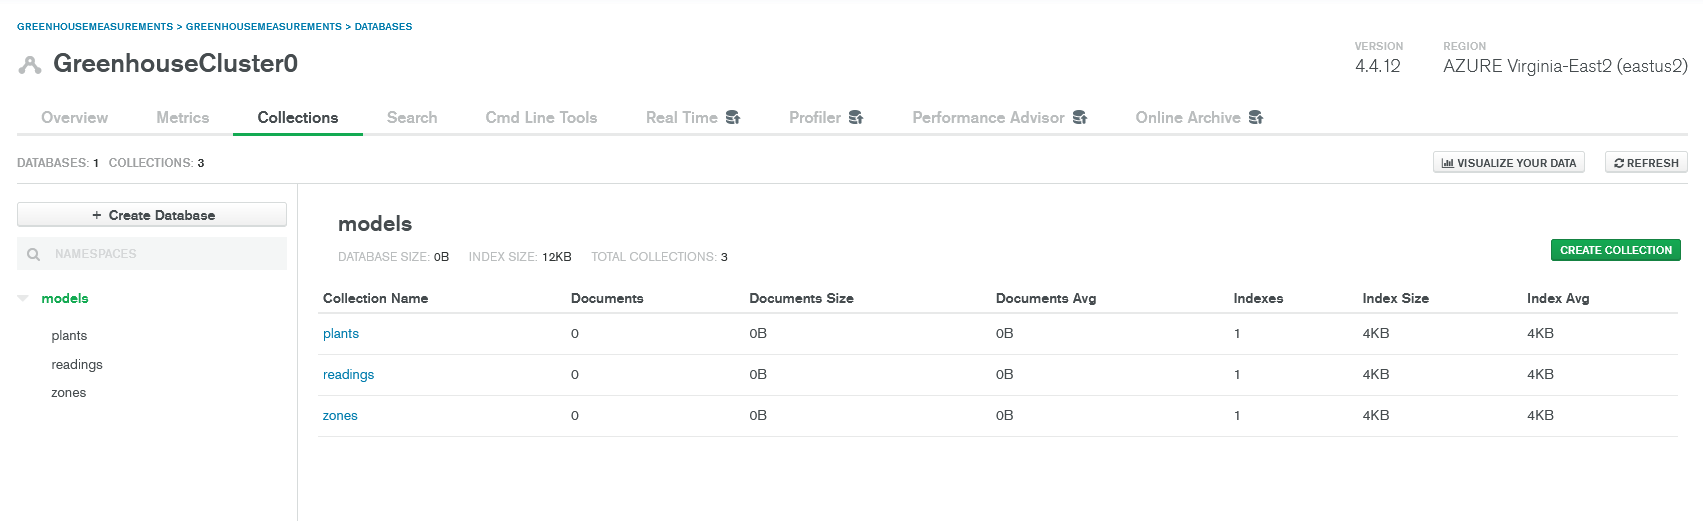1703x521 pixels.
Task: Open the Overview tab
Action: 74,118
